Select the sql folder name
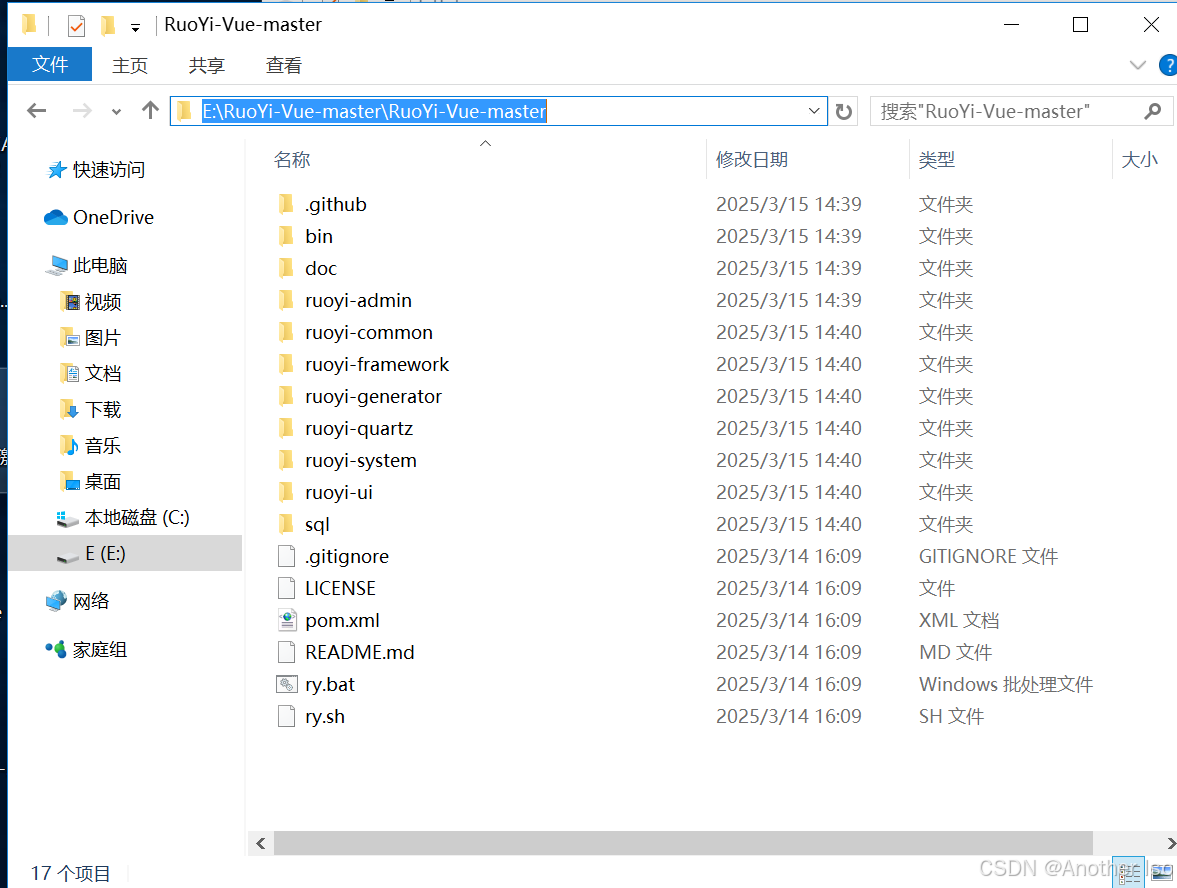The image size is (1177, 888). tap(318, 525)
